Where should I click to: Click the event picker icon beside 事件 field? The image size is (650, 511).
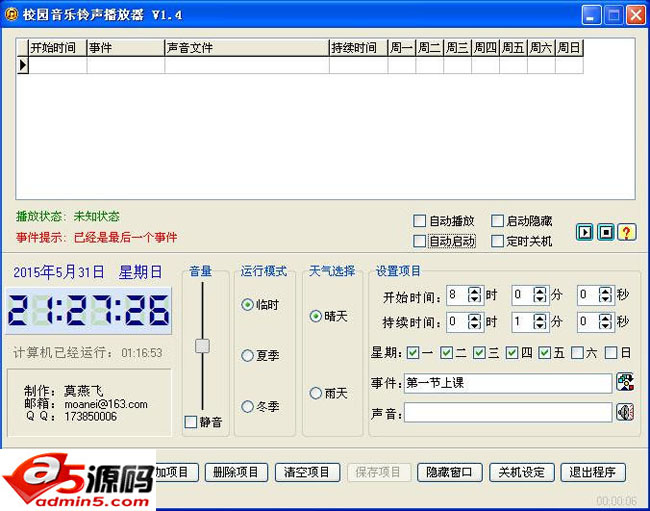pos(625,382)
